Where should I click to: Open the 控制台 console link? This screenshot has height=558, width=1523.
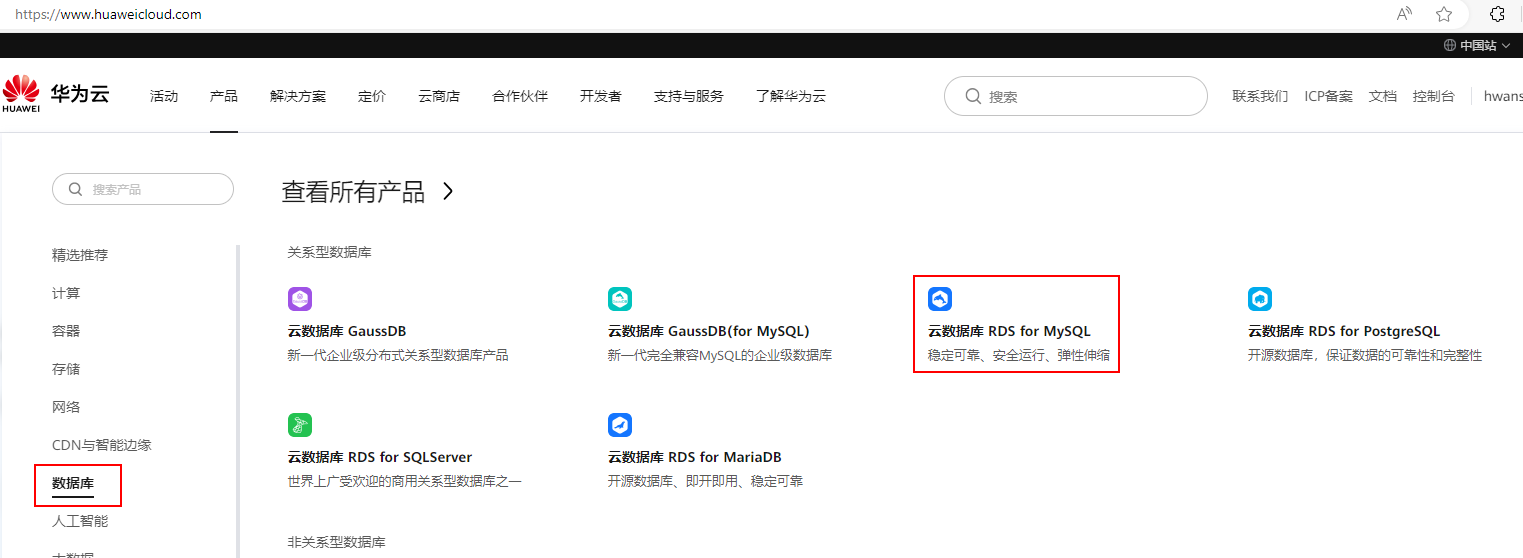click(1434, 96)
